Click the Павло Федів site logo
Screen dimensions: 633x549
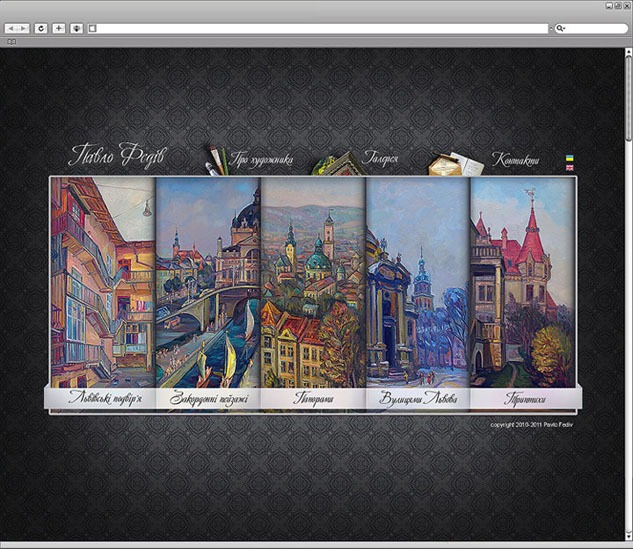(117, 155)
